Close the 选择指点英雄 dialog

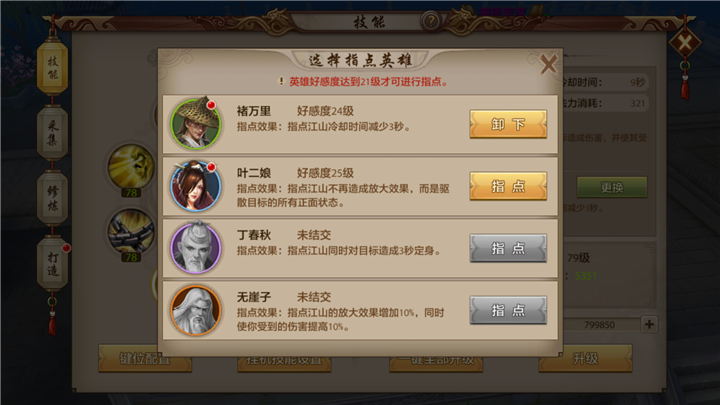(x=548, y=64)
